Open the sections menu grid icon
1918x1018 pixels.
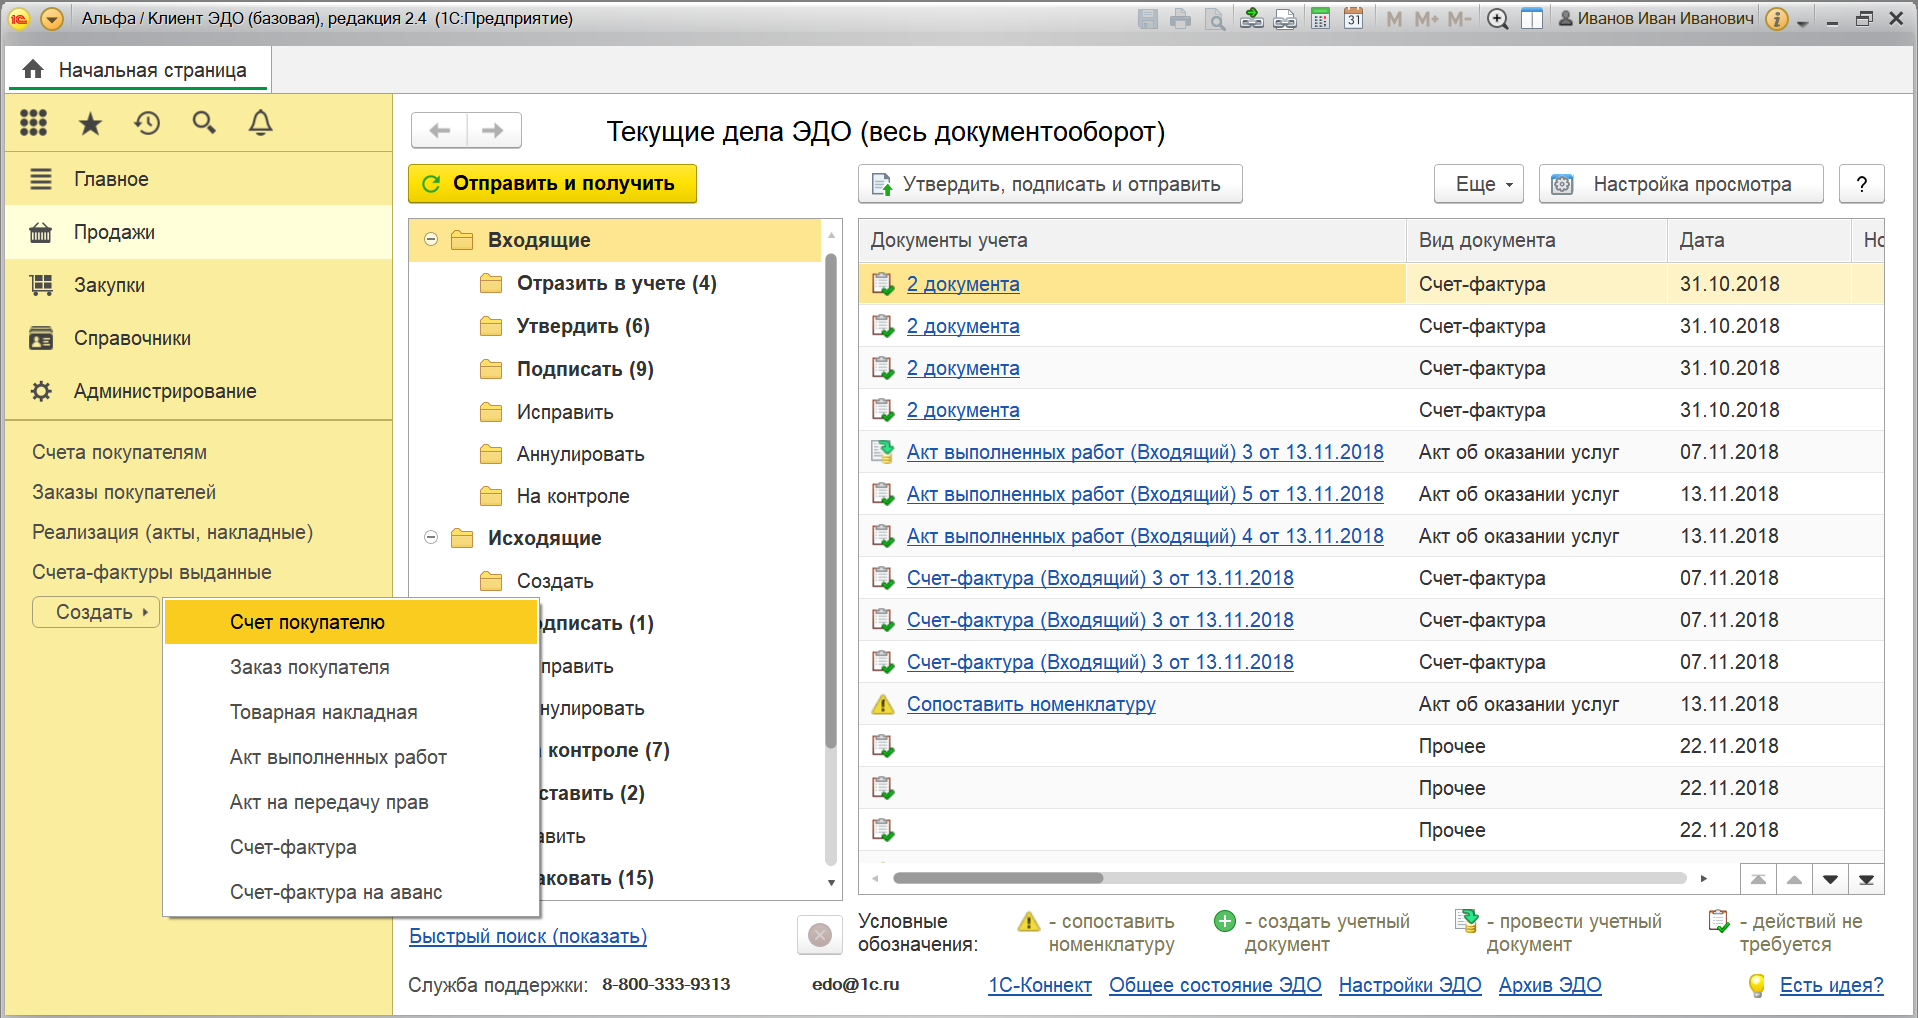[34, 123]
